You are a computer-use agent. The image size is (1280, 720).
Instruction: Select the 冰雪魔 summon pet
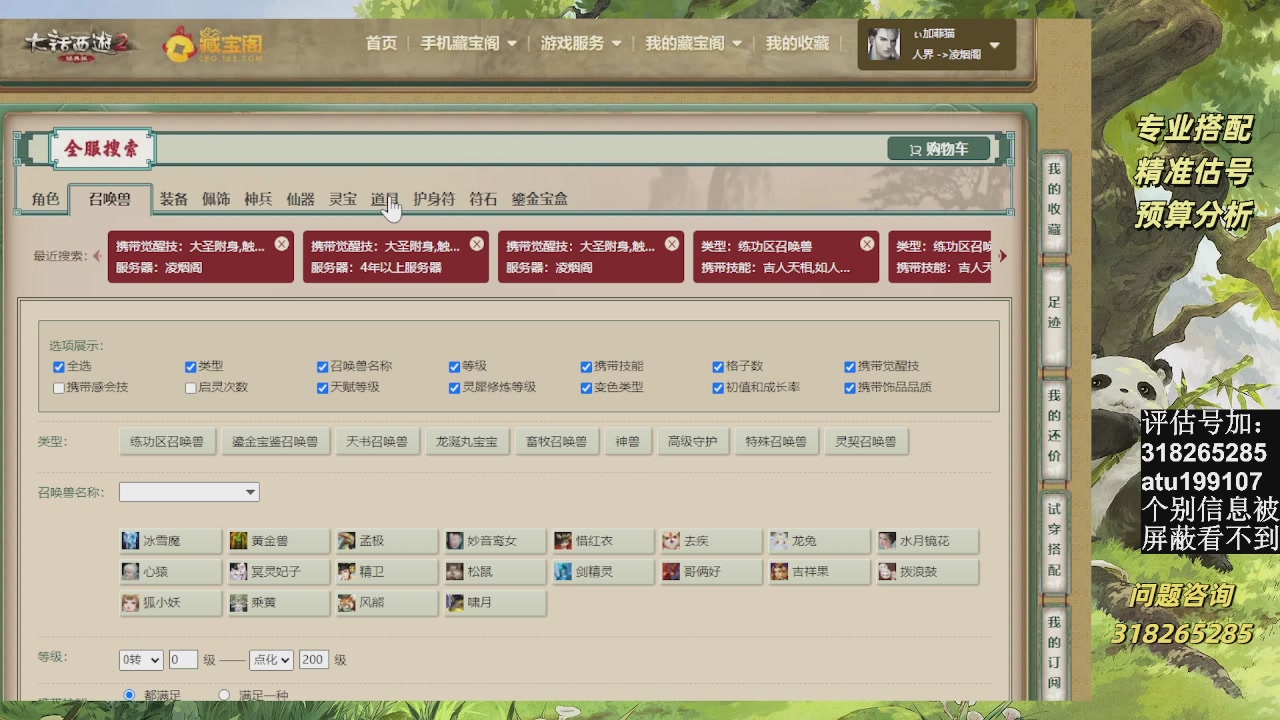(170, 541)
